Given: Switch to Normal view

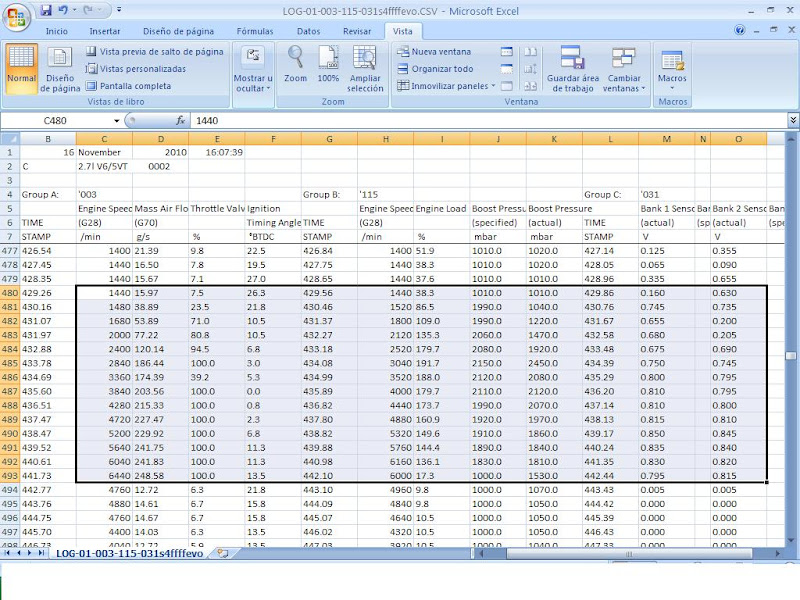Looking at the screenshot, I should [x=21, y=68].
